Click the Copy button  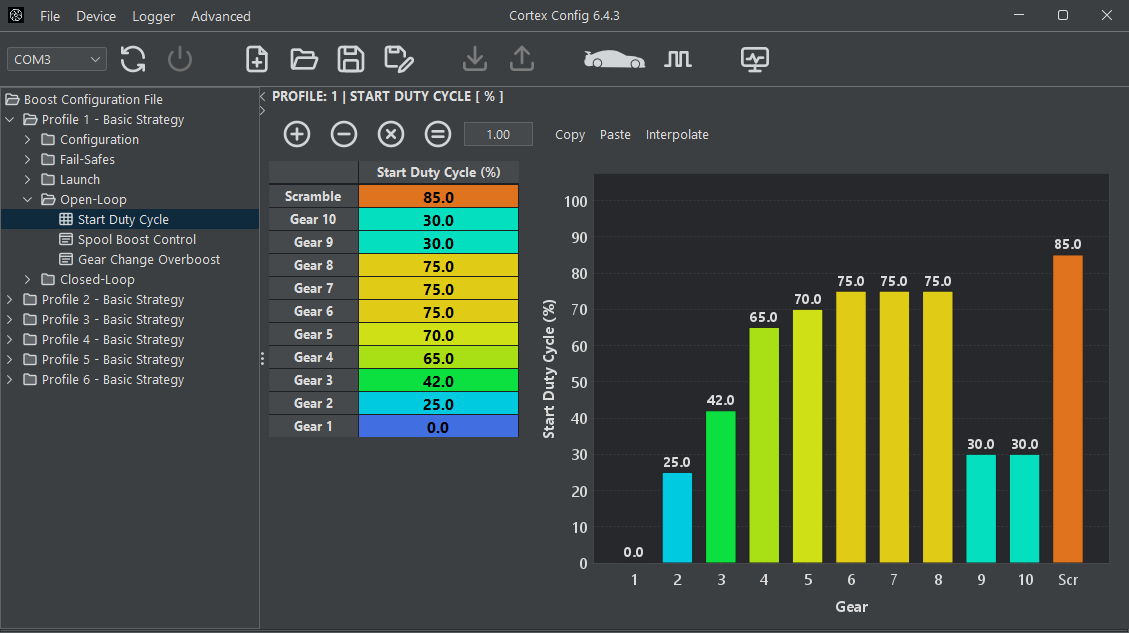point(570,135)
